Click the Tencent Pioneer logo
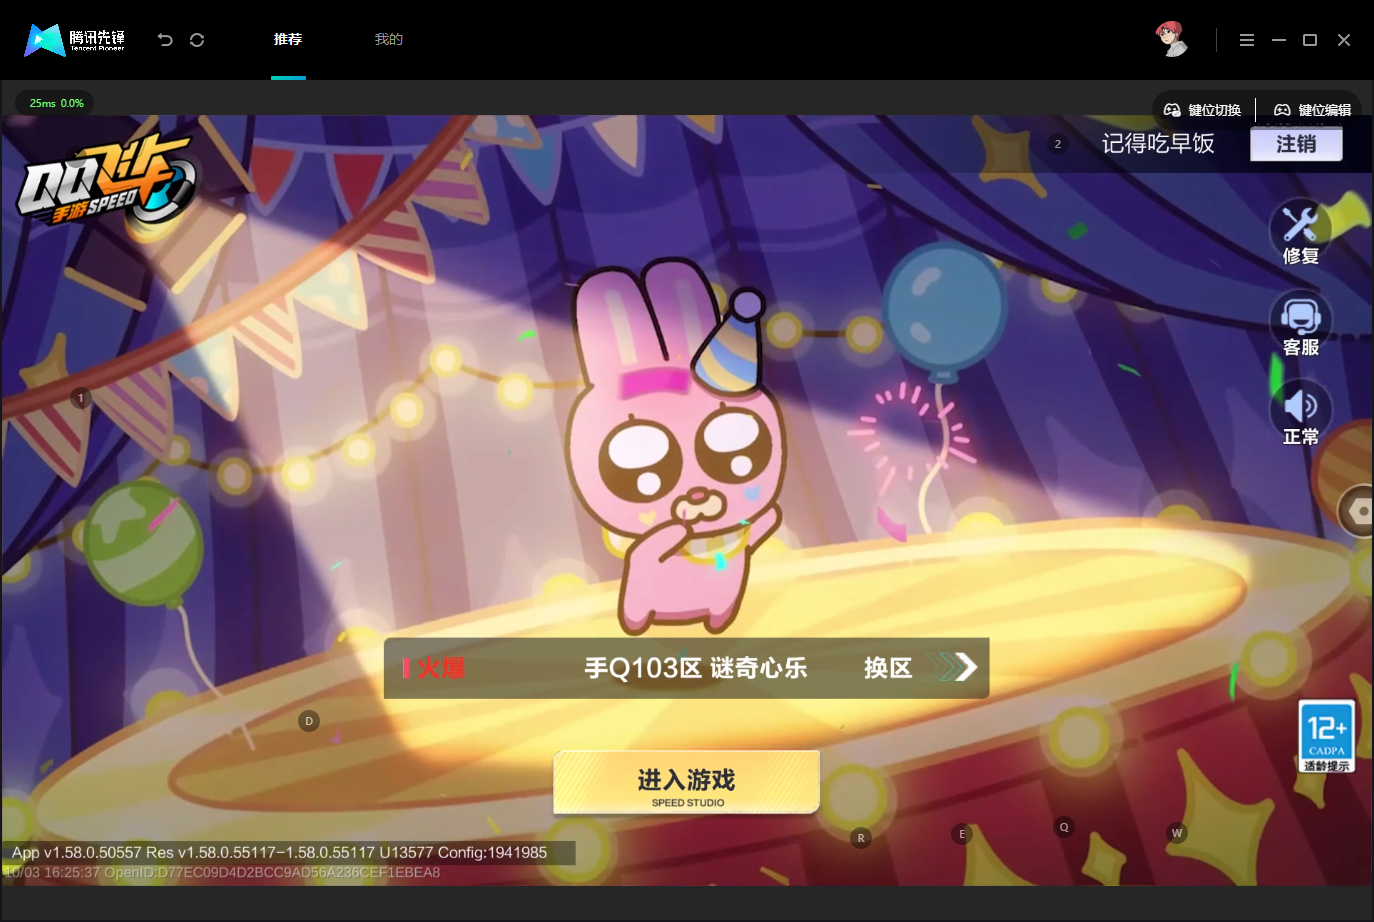Screen dimensions: 1374x922 (x=75, y=40)
